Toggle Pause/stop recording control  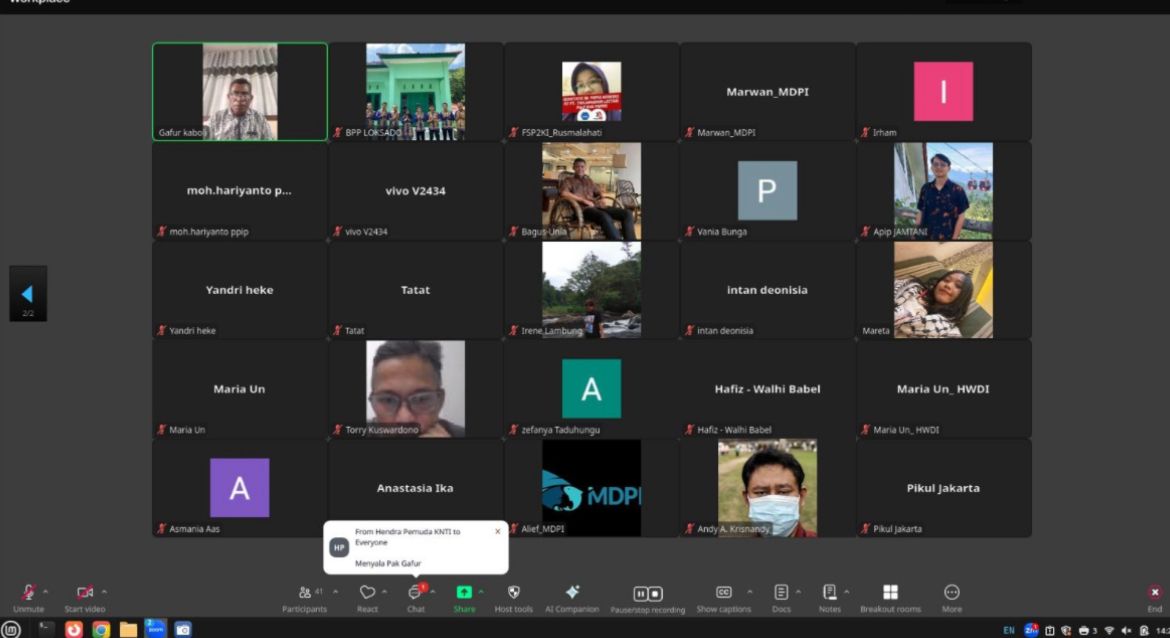(x=648, y=594)
